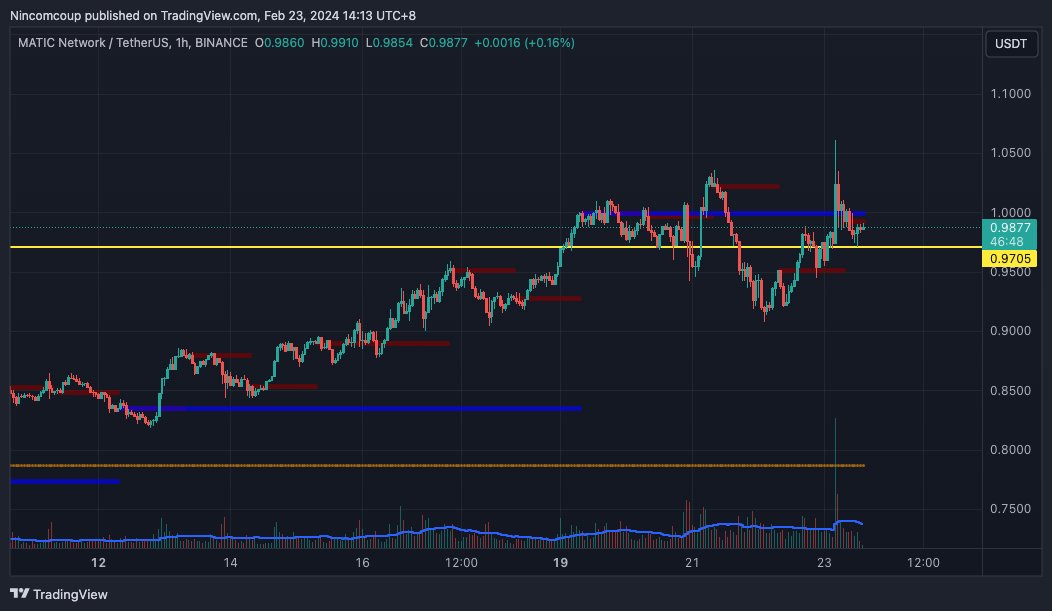The width and height of the screenshot is (1052, 611).
Task: Click the 1h interval in the chart legend
Action: click(181, 43)
